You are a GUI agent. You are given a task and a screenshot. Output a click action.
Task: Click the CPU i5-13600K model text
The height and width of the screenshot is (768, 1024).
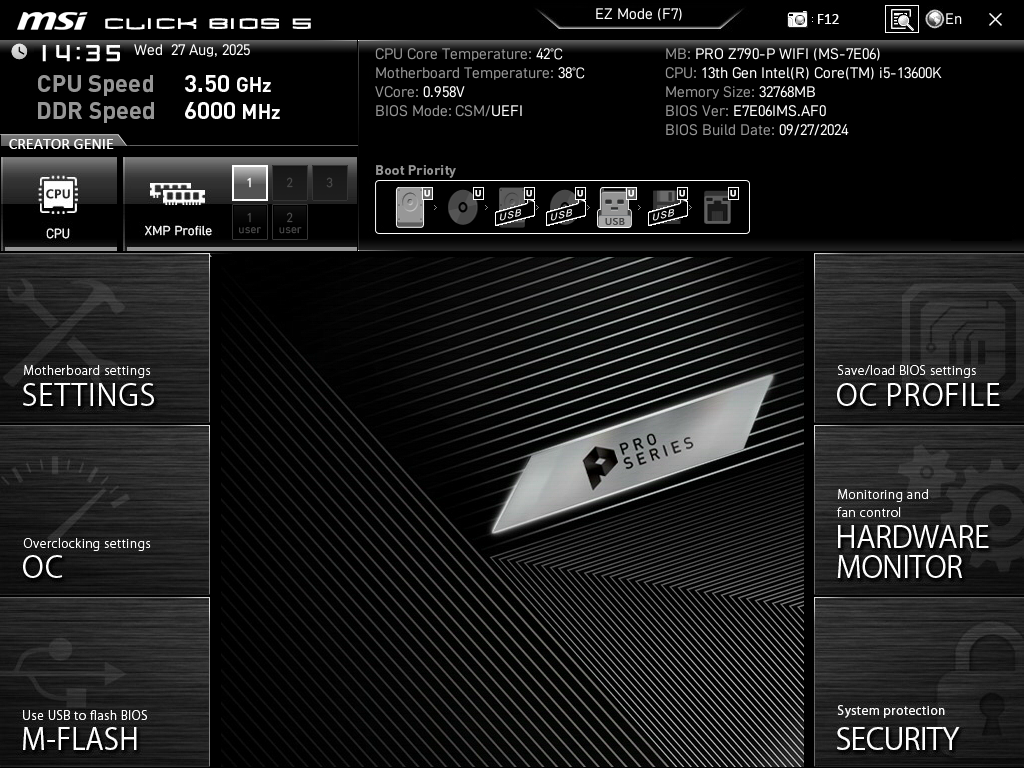[803, 73]
